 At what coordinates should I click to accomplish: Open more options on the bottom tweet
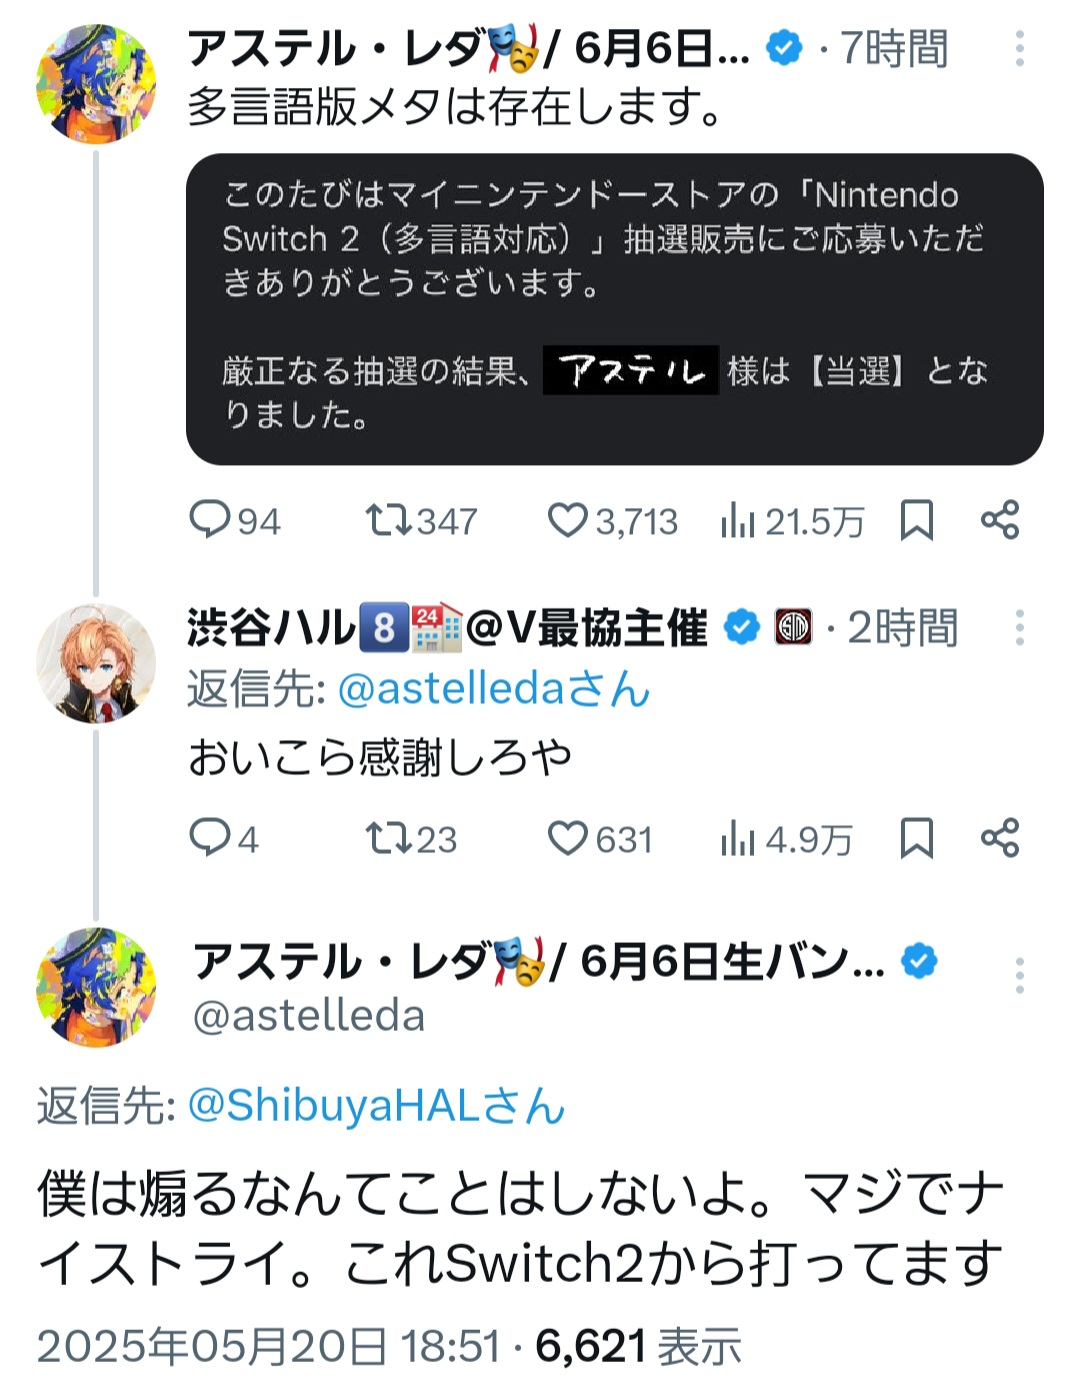[x=1020, y=975]
